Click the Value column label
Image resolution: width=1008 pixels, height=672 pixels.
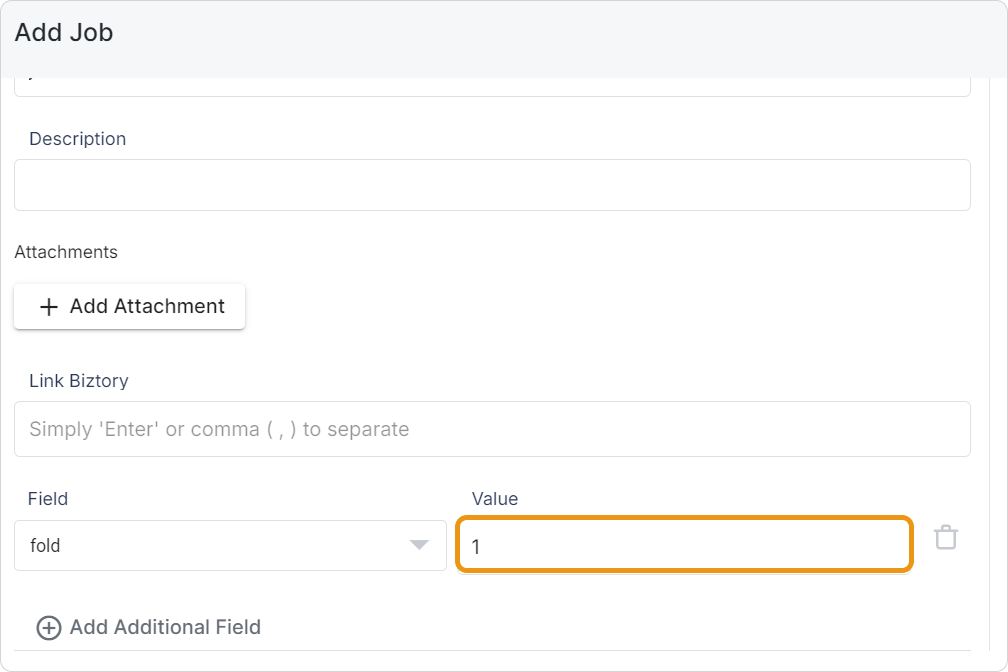click(495, 498)
